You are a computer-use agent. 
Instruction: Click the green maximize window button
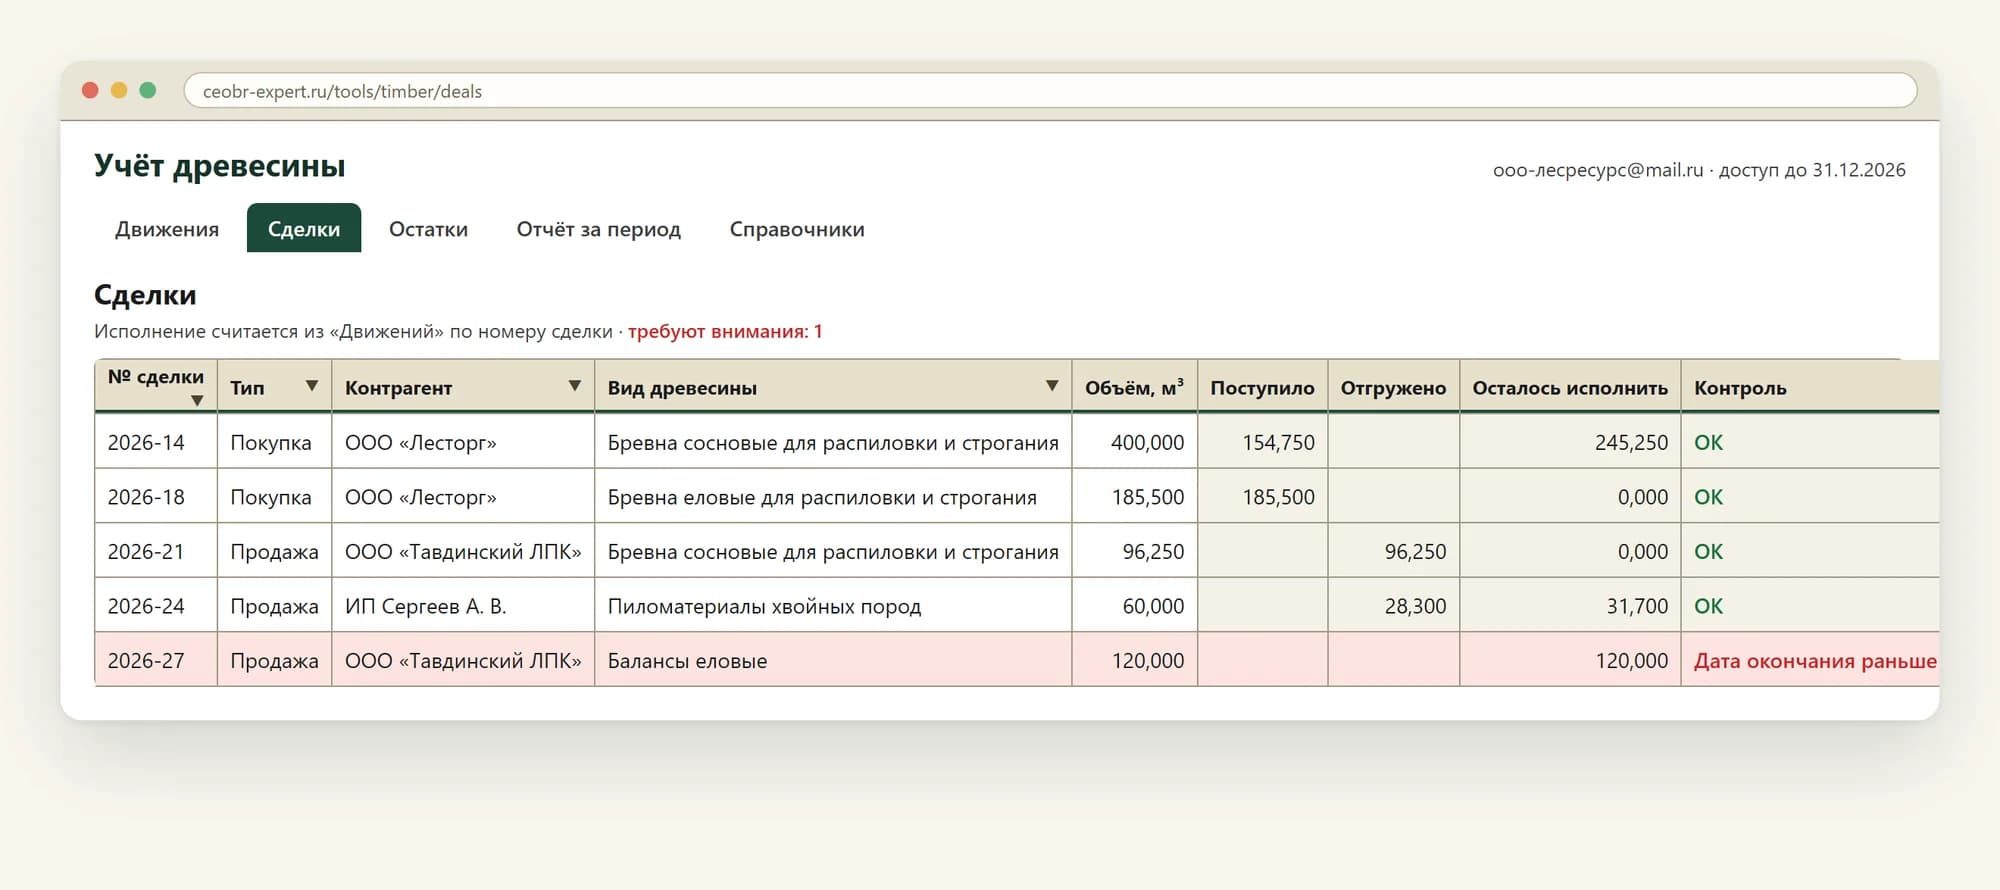[x=148, y=90]
